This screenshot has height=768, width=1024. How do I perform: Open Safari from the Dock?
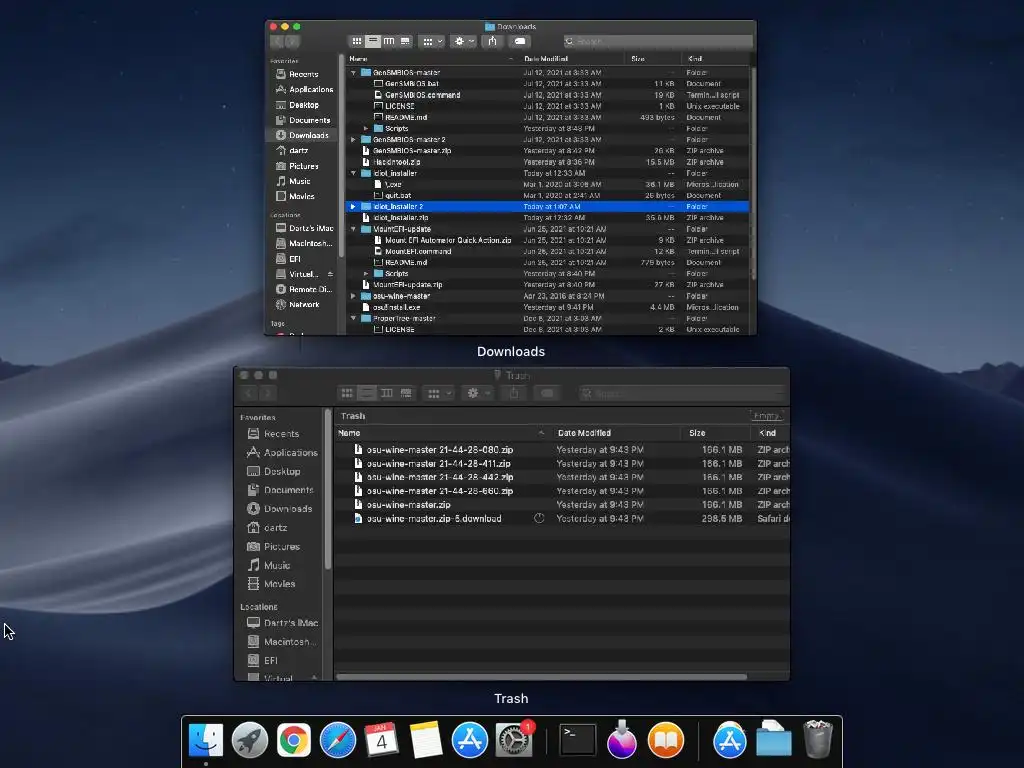tap(338, 740)
